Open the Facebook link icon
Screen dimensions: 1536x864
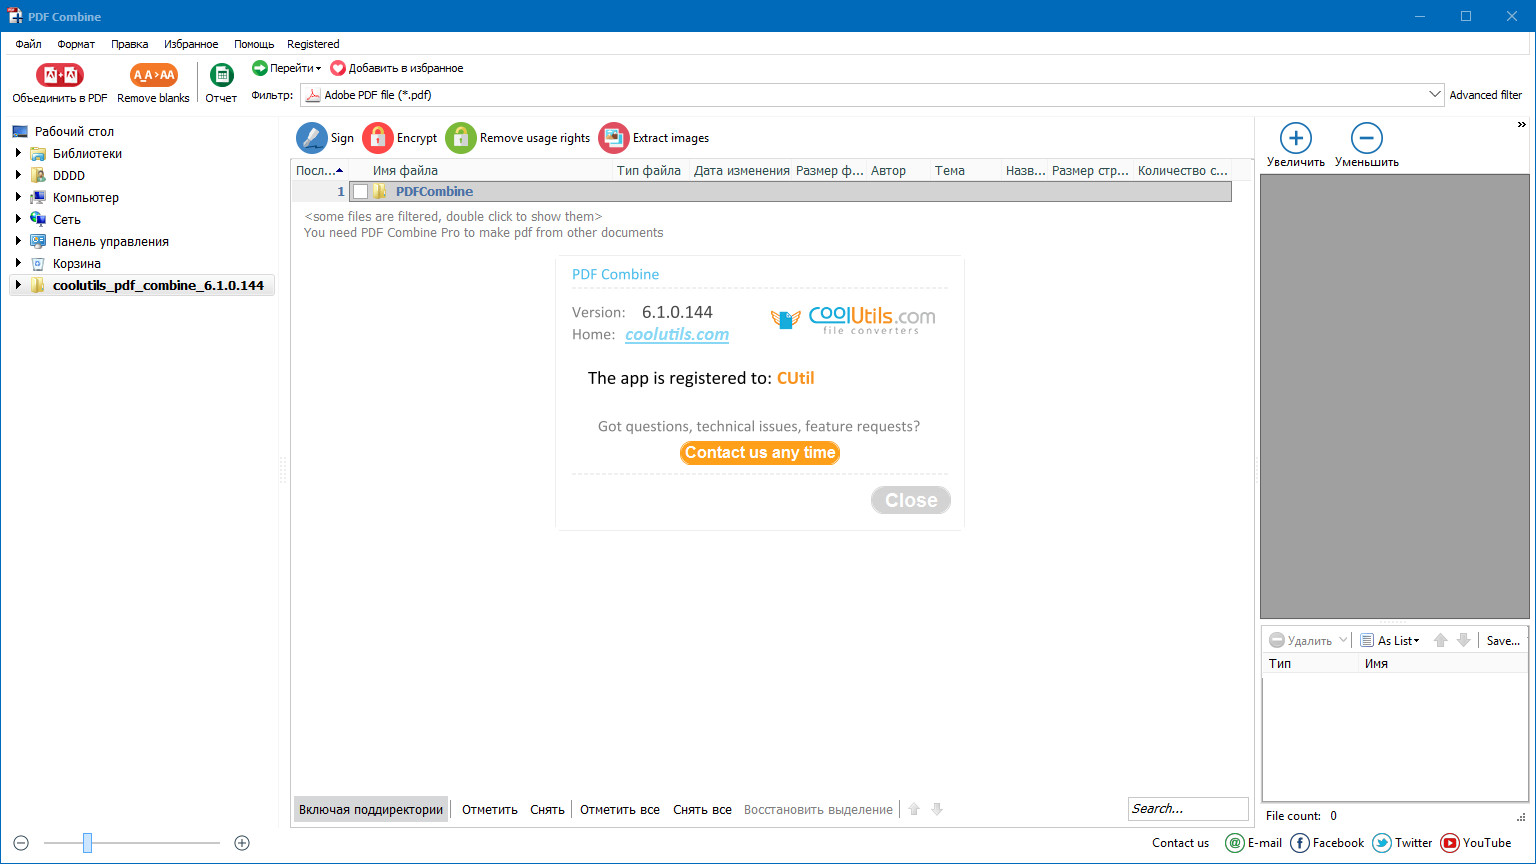pos(1300,843)
